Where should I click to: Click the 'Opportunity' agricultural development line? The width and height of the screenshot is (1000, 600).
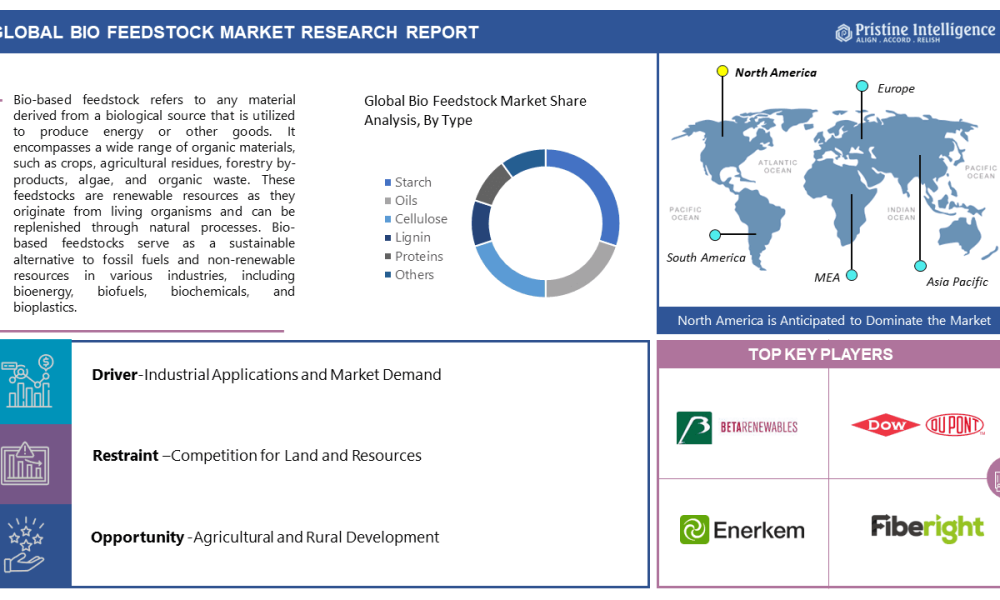tap(265, 538)
